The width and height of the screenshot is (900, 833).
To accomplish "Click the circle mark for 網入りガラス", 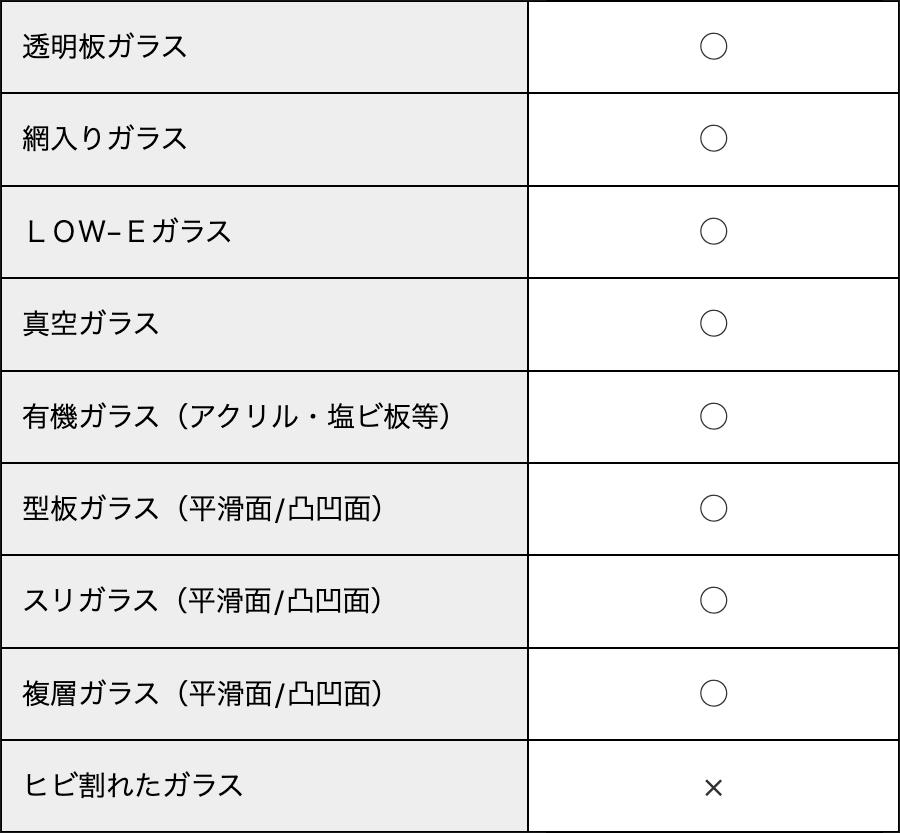I will (713, 139).
